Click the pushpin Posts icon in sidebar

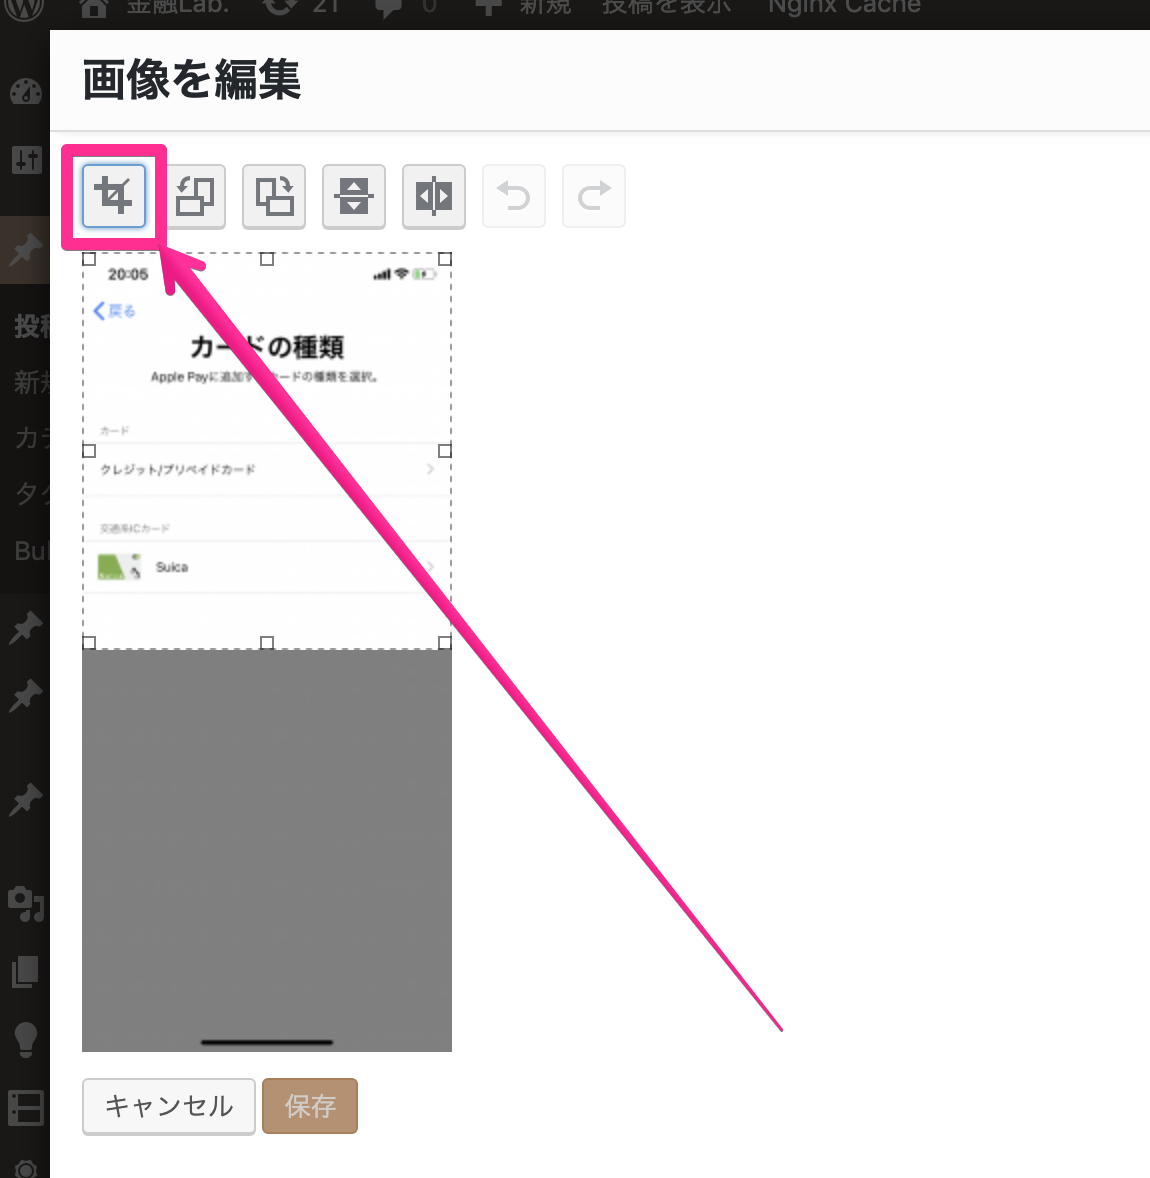(x=25, y=250)
